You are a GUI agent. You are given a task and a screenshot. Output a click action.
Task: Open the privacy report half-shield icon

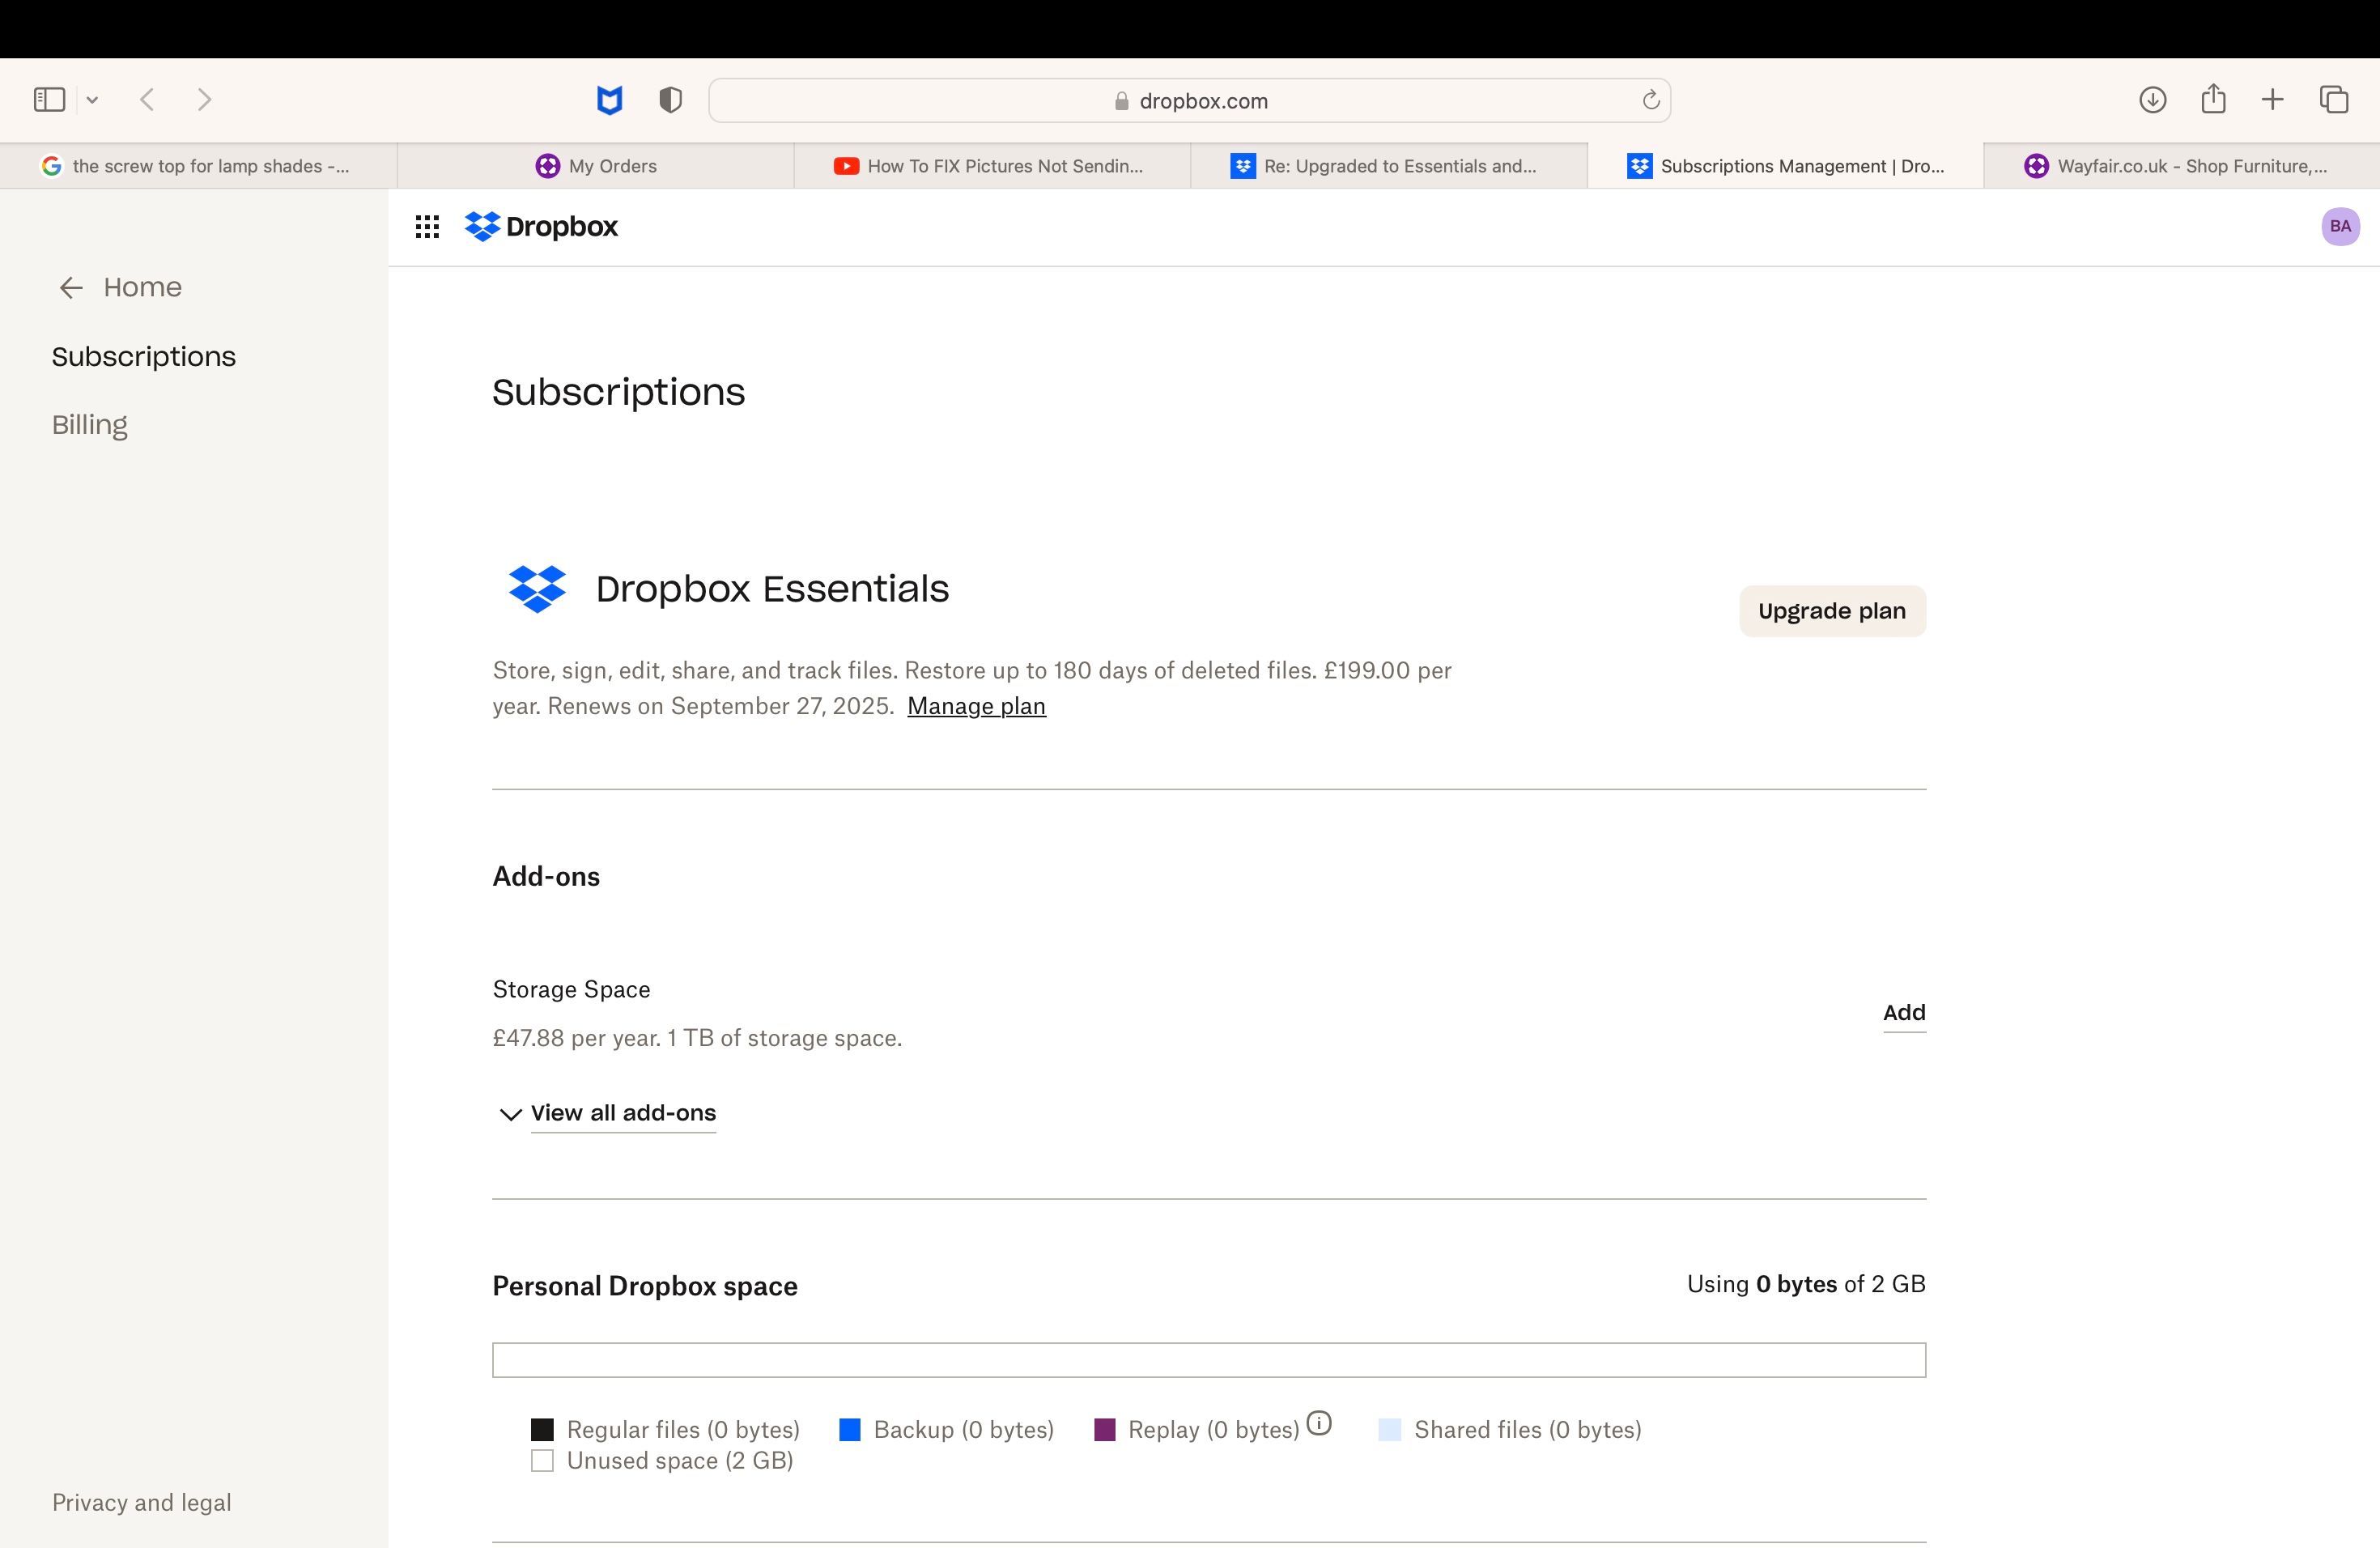click(x=670, y=100)
